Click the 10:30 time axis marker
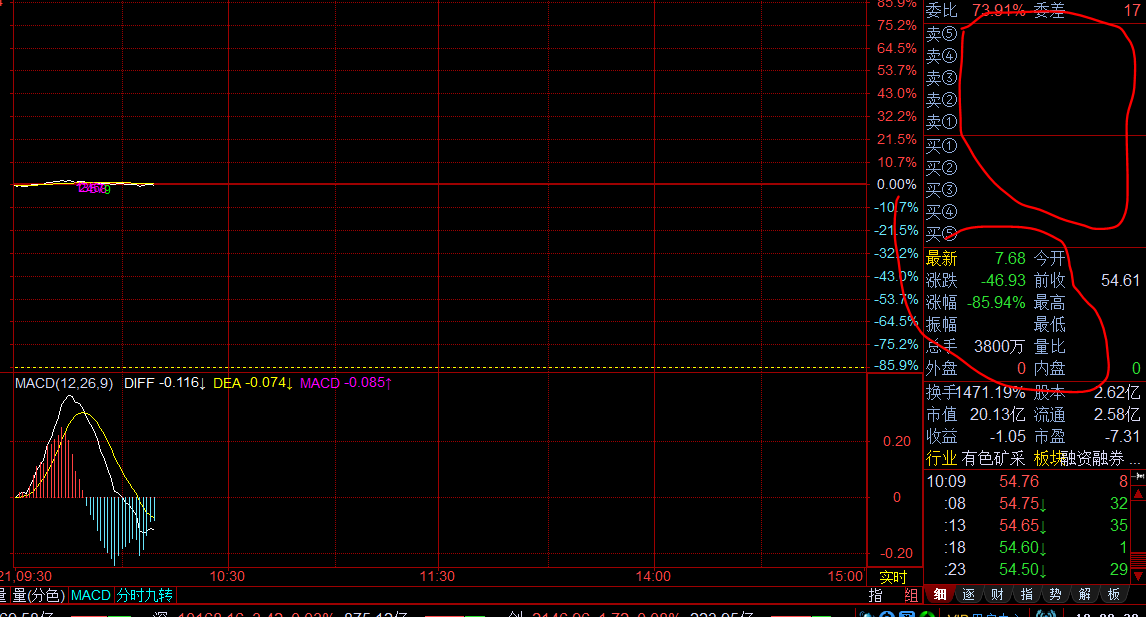The height and width of the screenshot is (617, 1146). tap(227, 577)
